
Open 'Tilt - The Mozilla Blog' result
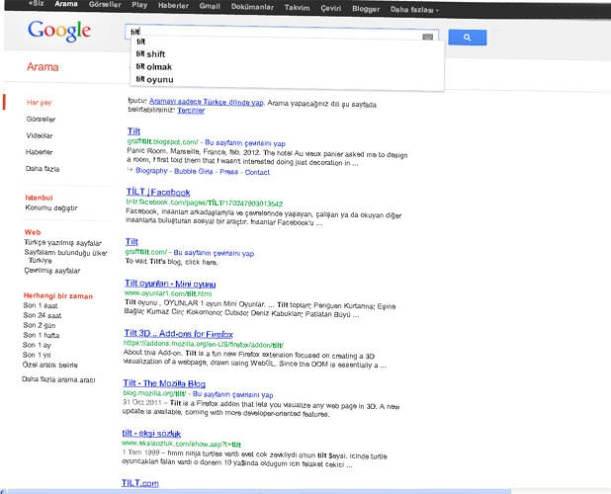click(x=164, y=383)
